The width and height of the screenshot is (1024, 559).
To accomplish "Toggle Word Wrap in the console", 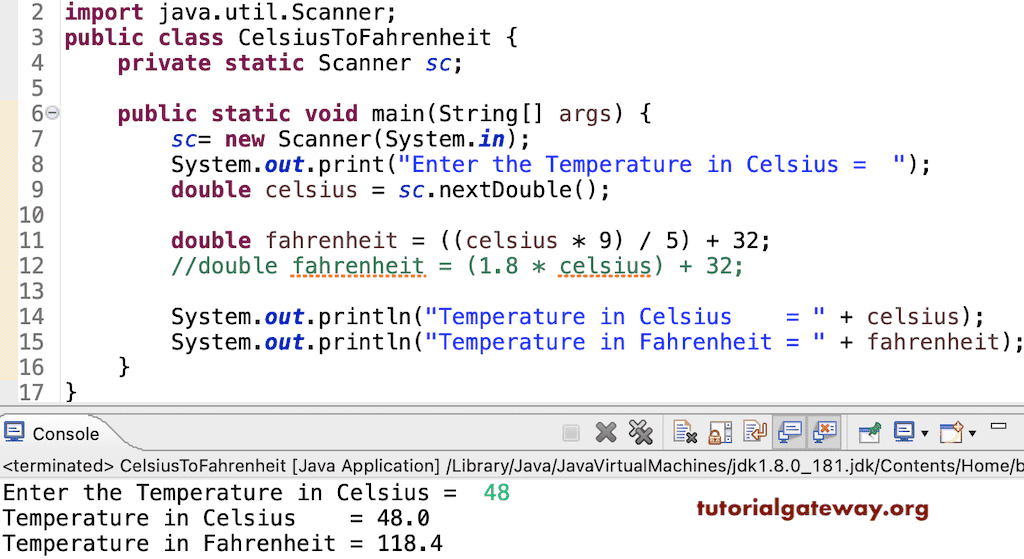I will point(755,432).
